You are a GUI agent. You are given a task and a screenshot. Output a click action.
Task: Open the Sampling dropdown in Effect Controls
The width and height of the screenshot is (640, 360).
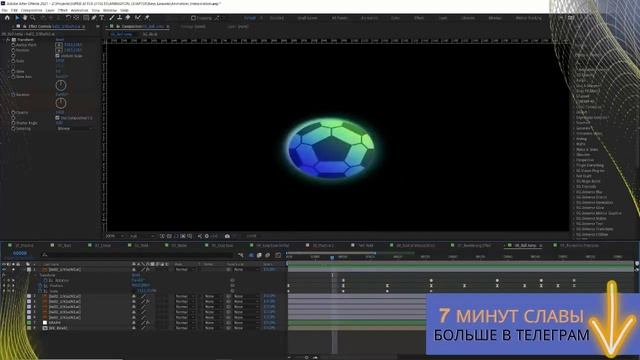point(75,128)
